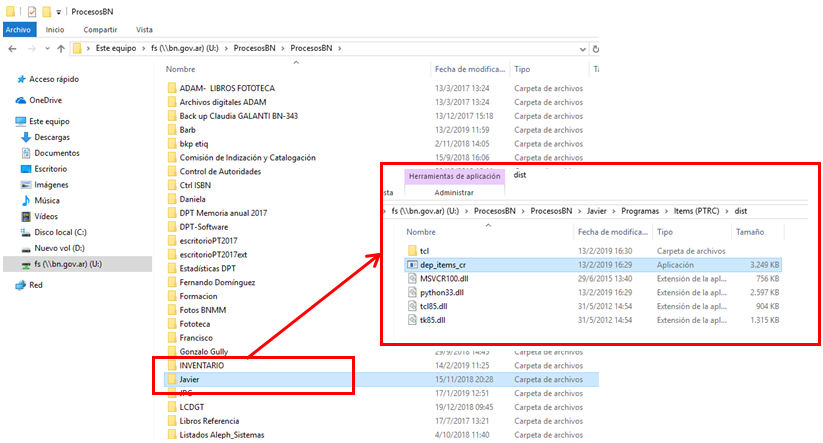Image resolution: width=823 pixels, height=443 pixels.
Task: Open recent locations dropdown arrow
Action: tap(47, 48)
